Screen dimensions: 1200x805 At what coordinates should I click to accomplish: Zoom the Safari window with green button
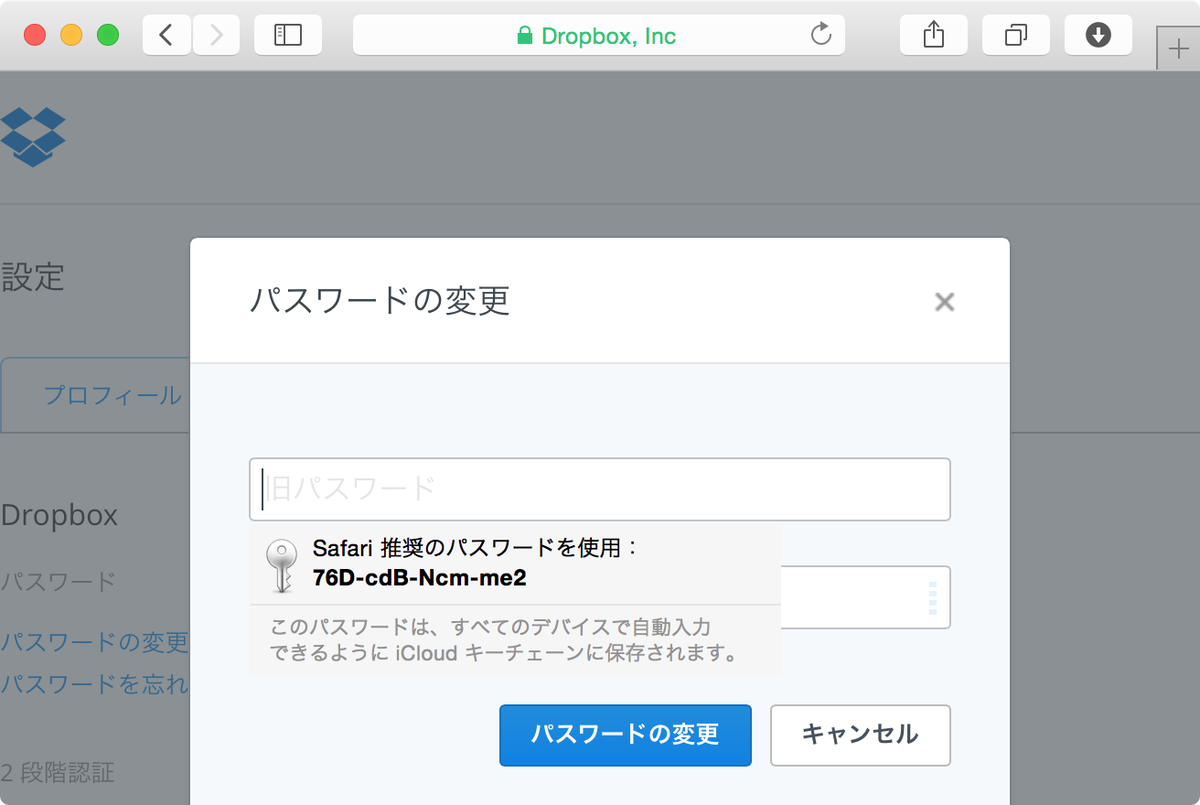tap(108, 36)
